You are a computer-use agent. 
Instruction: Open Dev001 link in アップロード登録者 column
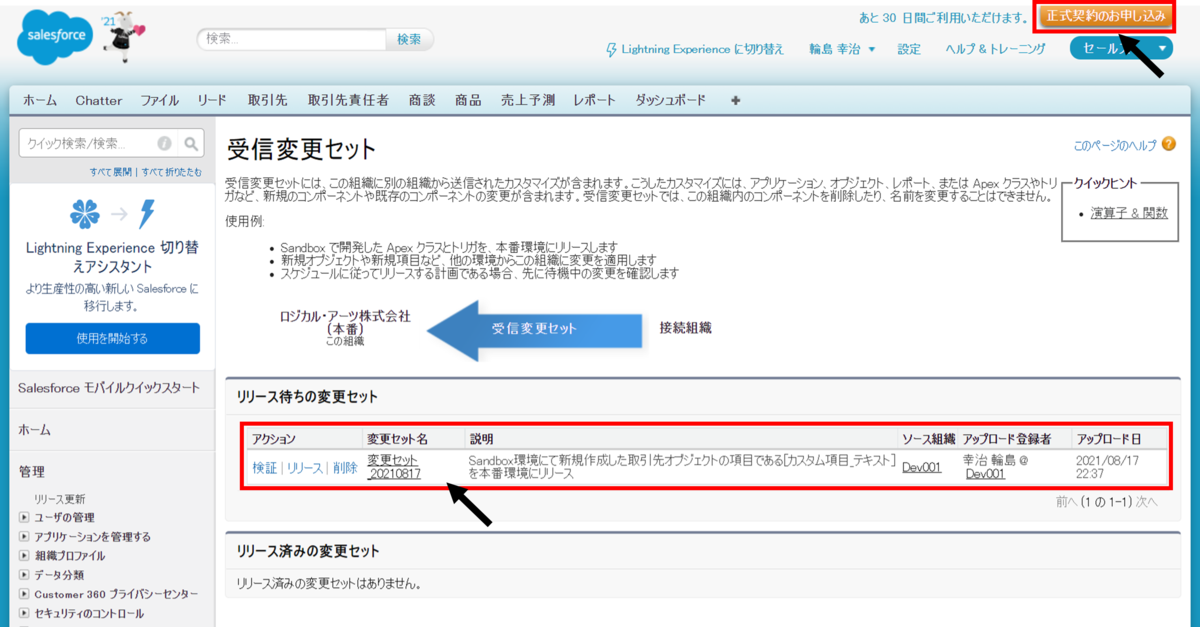[985, 474]
